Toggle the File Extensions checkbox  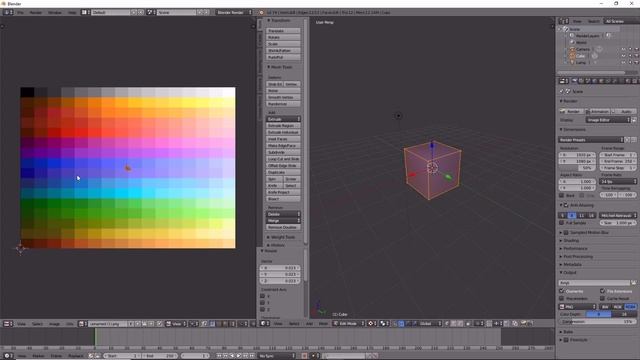click(x=602, y=291)
